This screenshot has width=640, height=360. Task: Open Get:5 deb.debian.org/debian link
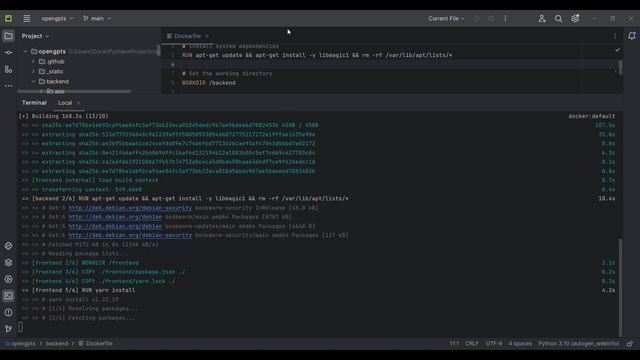(115, 226)
